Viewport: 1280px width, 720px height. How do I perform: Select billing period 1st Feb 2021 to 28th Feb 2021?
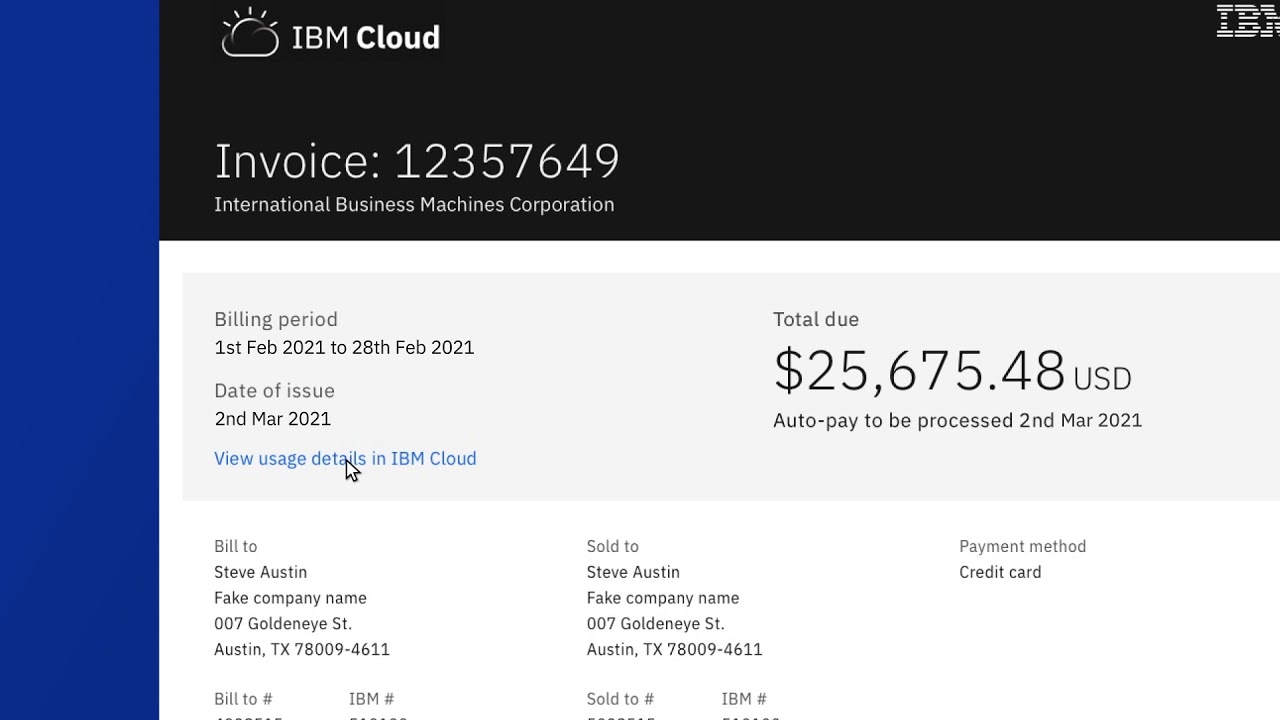[344, 347]
